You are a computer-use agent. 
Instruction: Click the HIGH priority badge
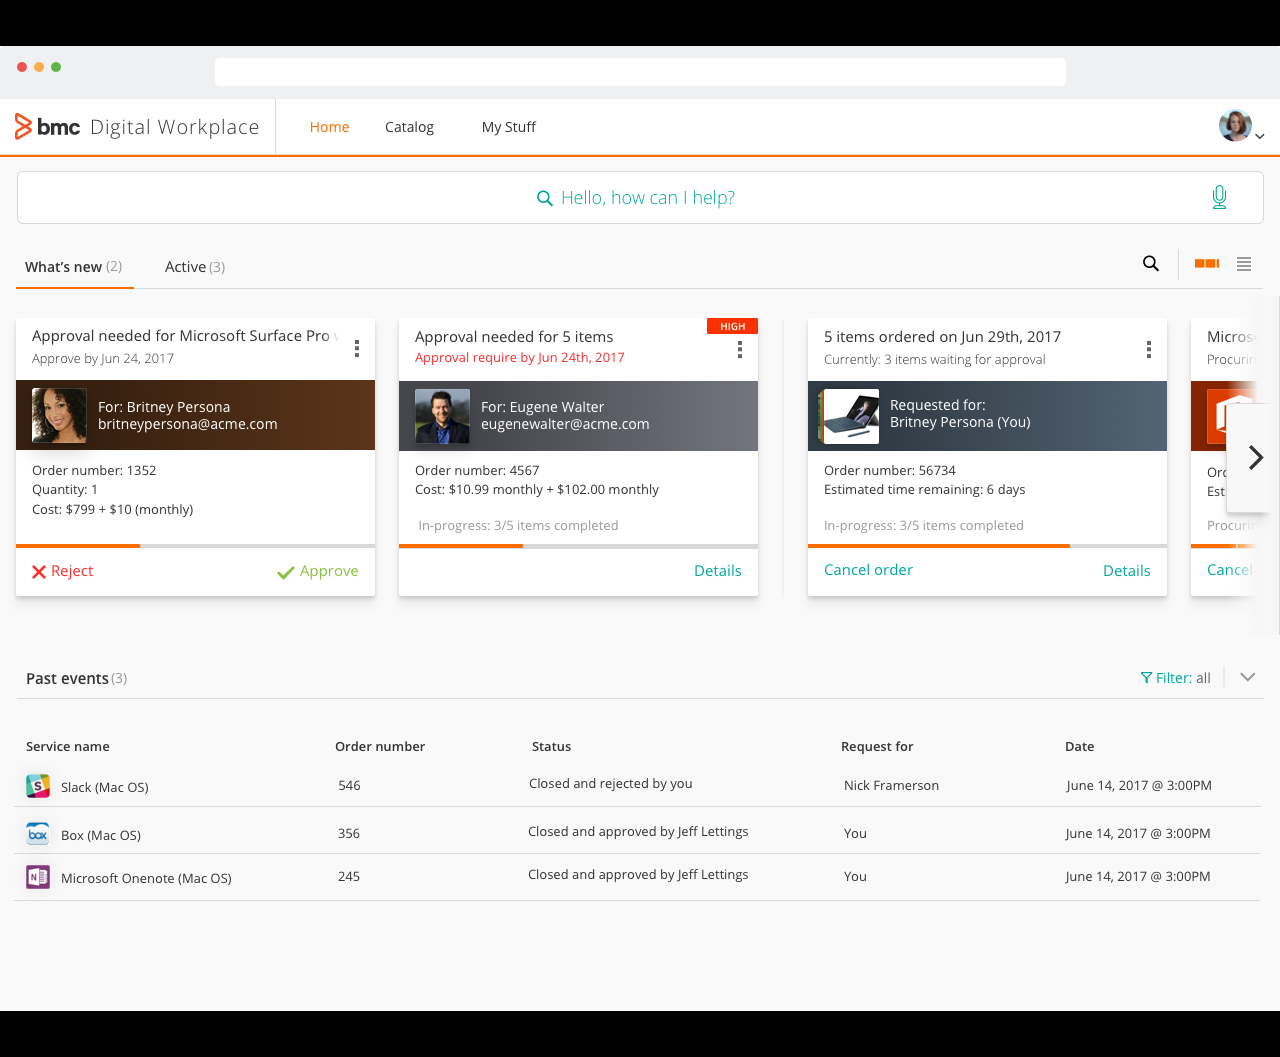732,326
